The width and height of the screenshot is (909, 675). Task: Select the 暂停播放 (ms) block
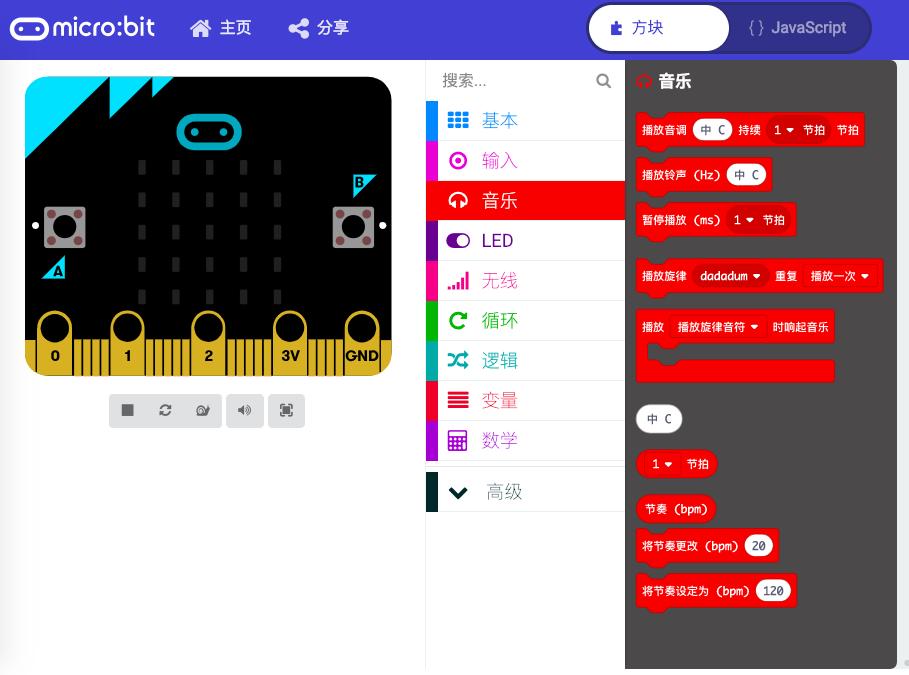(x=681, y=220)
